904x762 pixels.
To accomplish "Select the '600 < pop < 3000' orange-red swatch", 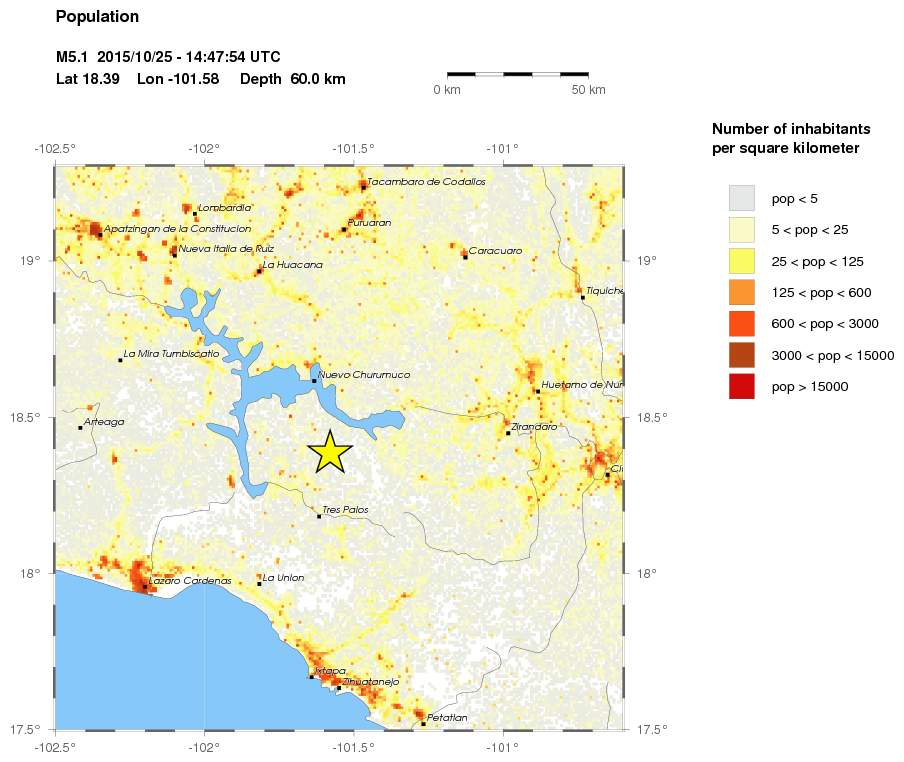I will click(x=741, y=323).
